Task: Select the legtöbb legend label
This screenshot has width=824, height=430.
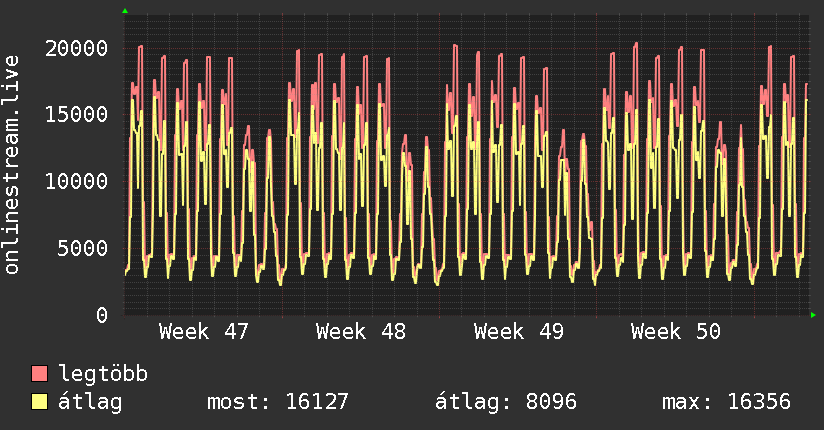Action: click(x=104, y=375)
